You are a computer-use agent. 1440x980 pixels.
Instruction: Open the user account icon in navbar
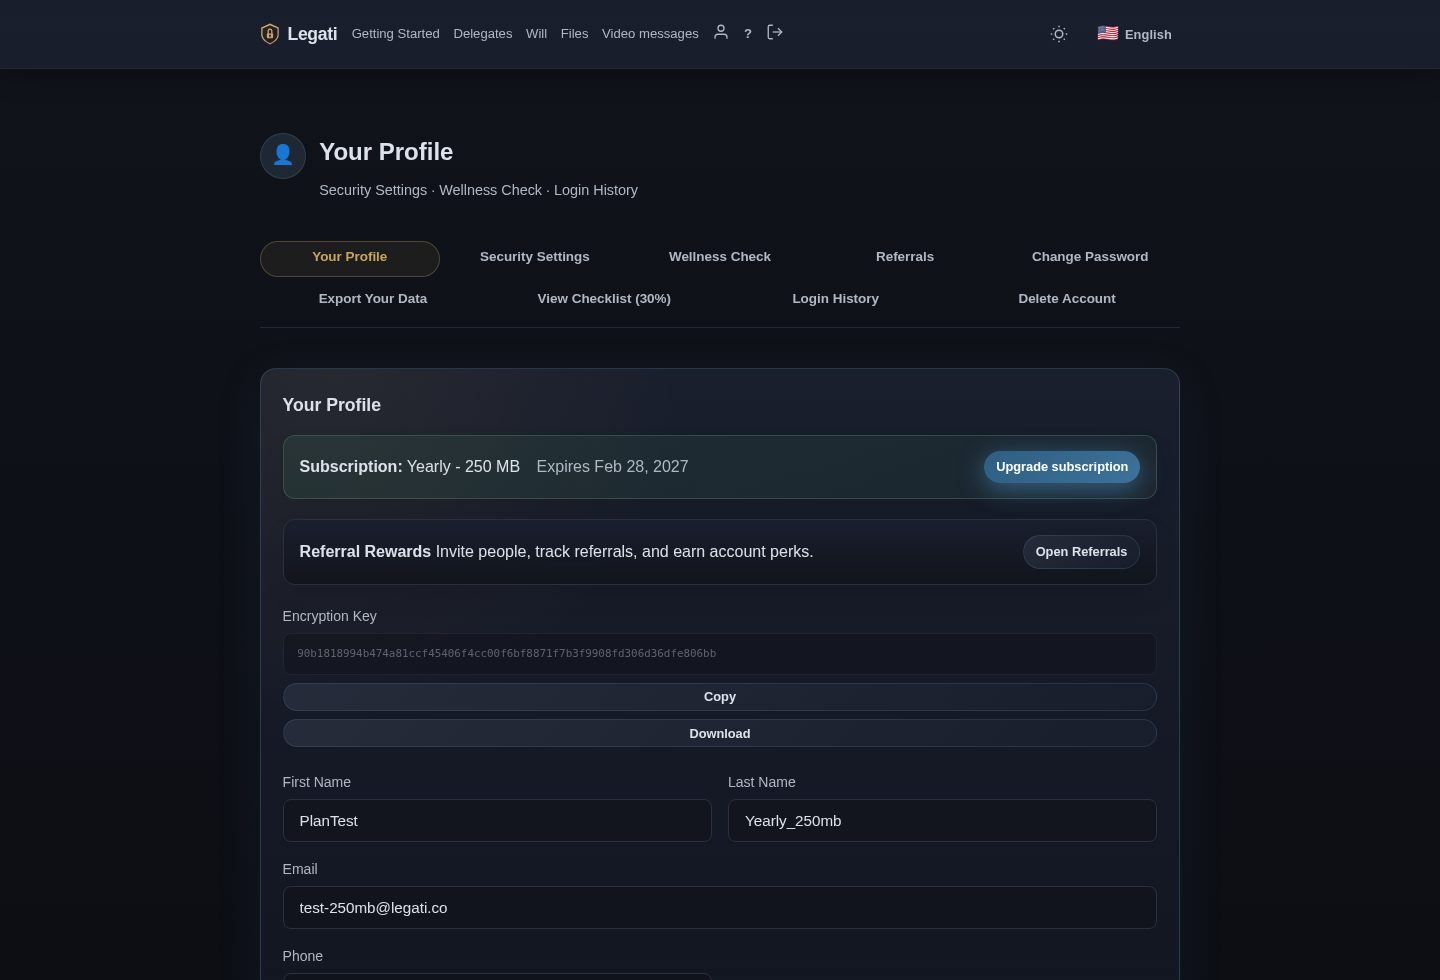click(x=720, y=32)
